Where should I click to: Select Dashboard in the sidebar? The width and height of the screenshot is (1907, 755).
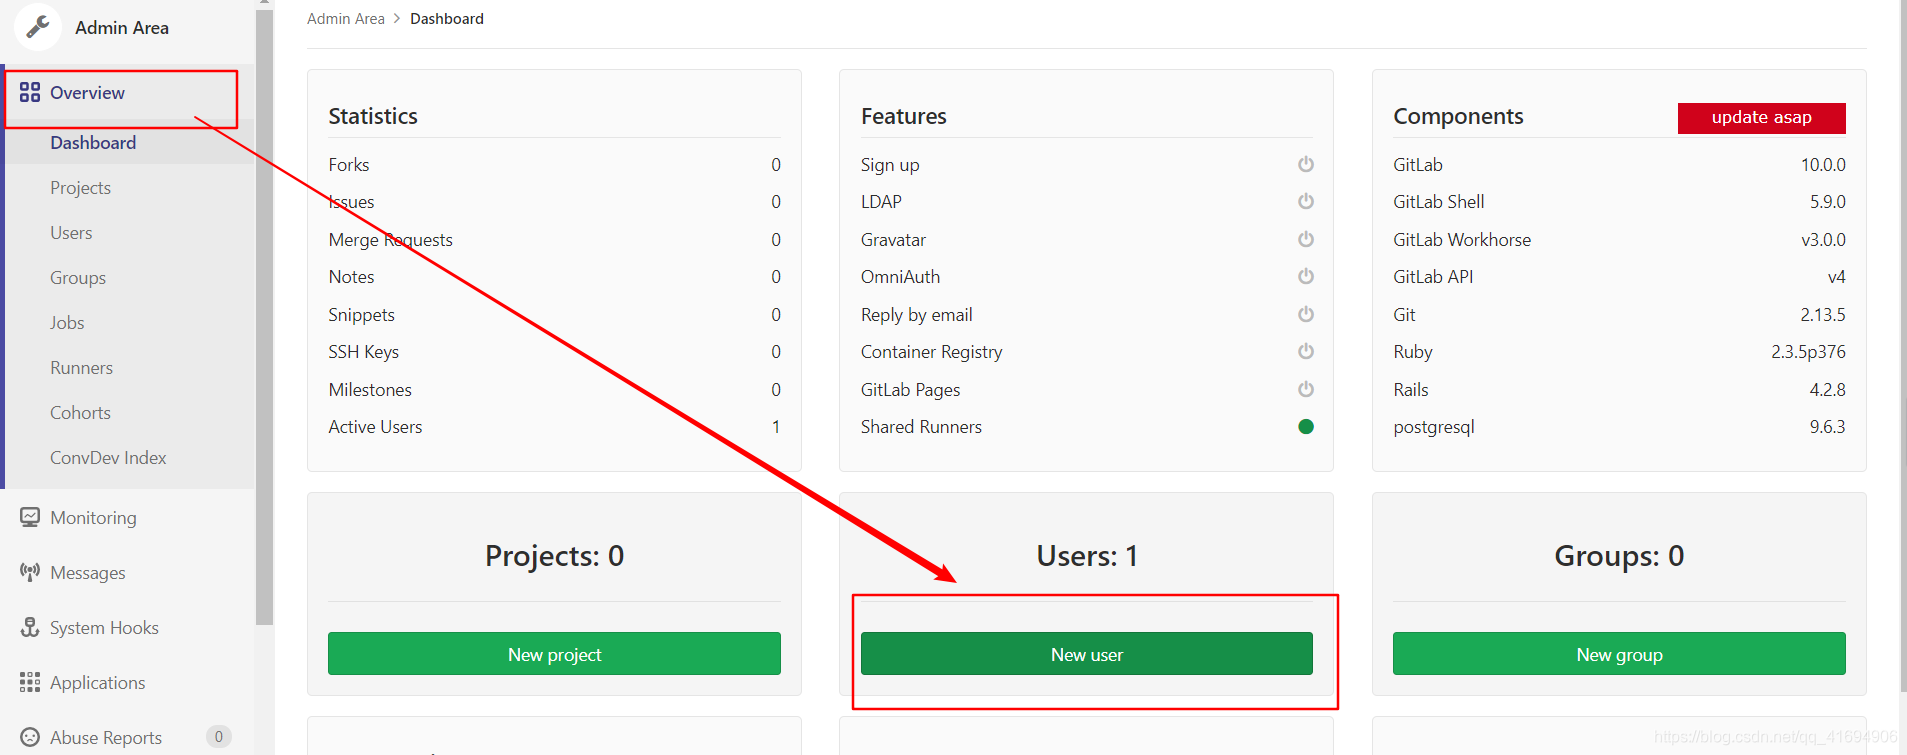point(93,143)
